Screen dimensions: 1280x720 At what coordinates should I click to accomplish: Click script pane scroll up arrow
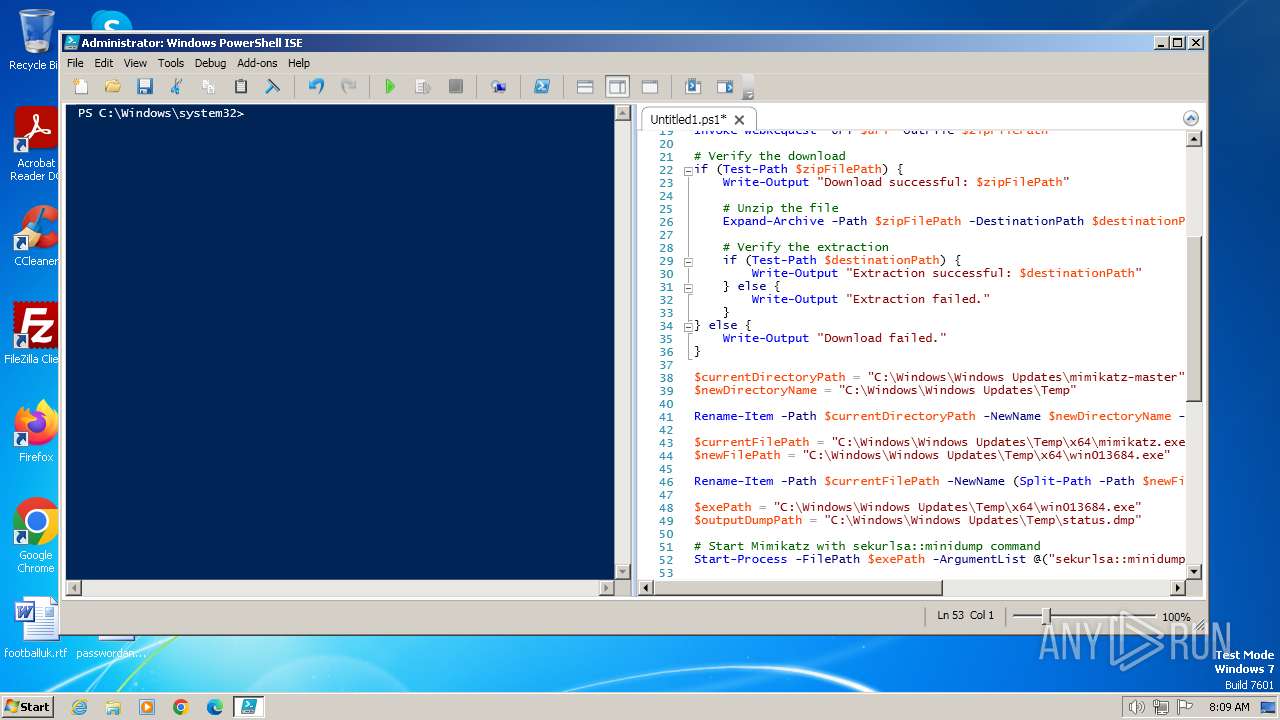pyautogui.click(x=1193, y=139)
